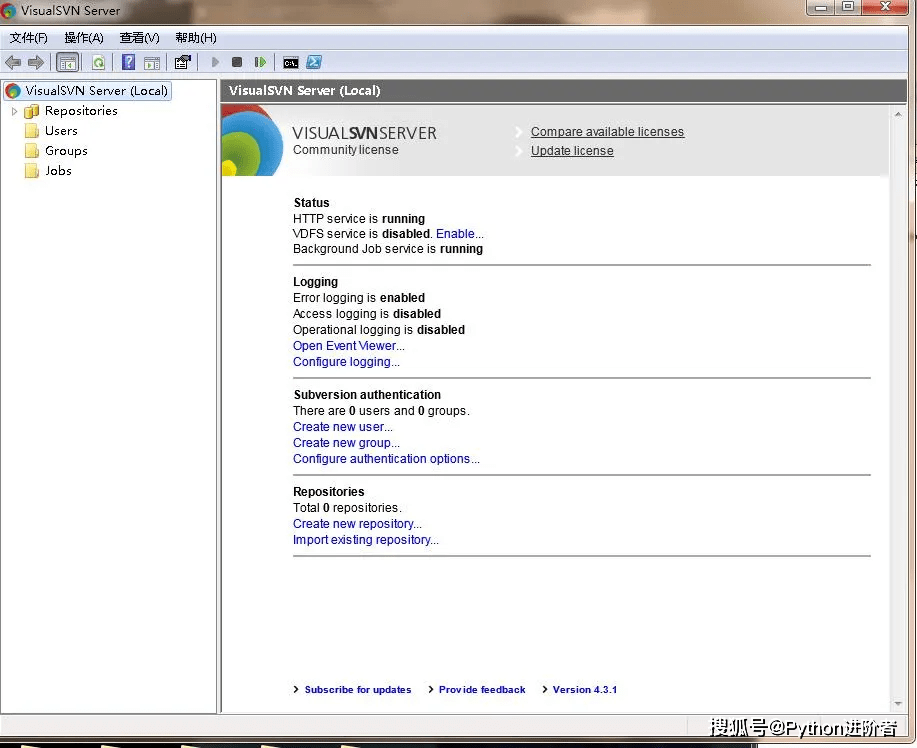Click the Create new user... link
This screenshot has height=748, width=917.
click(x=343, y=427)
